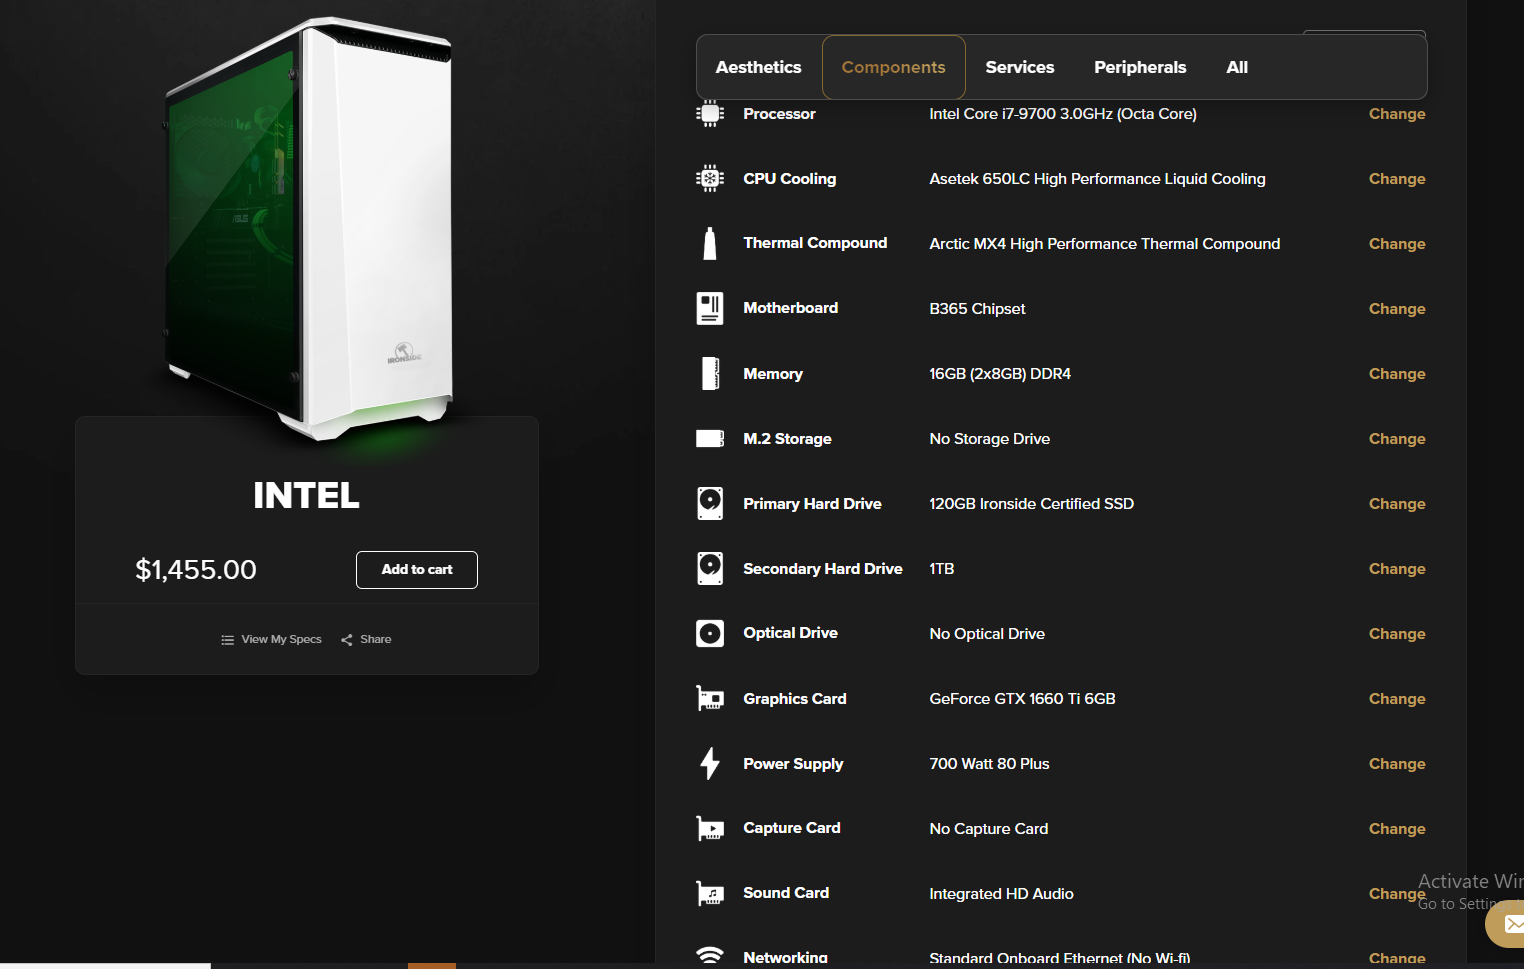
Task: Change the Memory configuration
Action: click(1397, 374)
